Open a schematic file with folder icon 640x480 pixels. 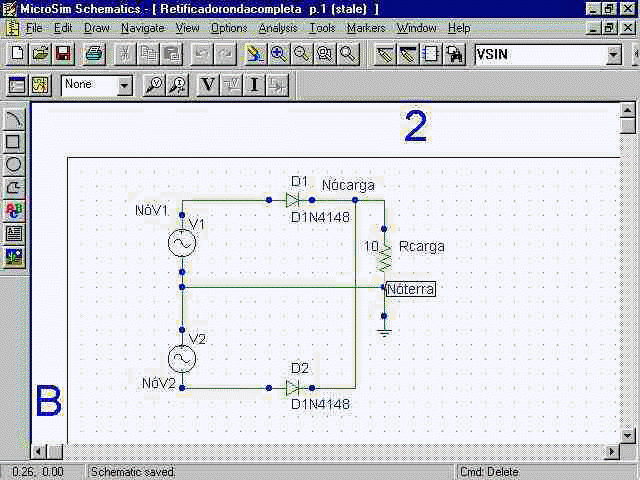(40, 54)
